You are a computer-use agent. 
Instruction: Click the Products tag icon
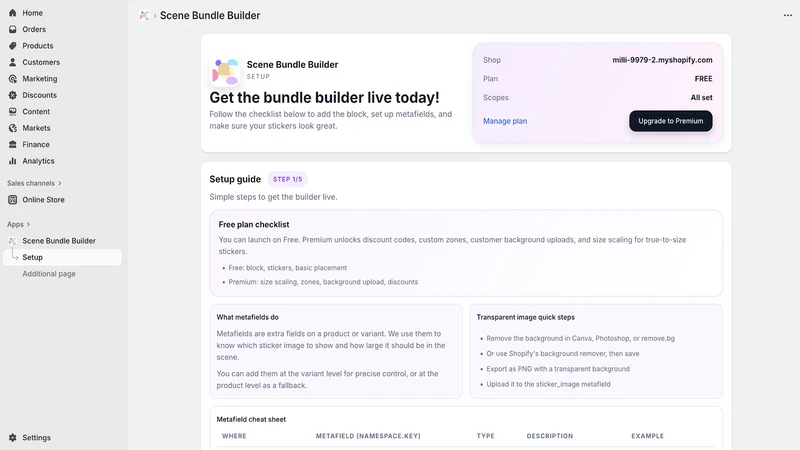point(13,45)
